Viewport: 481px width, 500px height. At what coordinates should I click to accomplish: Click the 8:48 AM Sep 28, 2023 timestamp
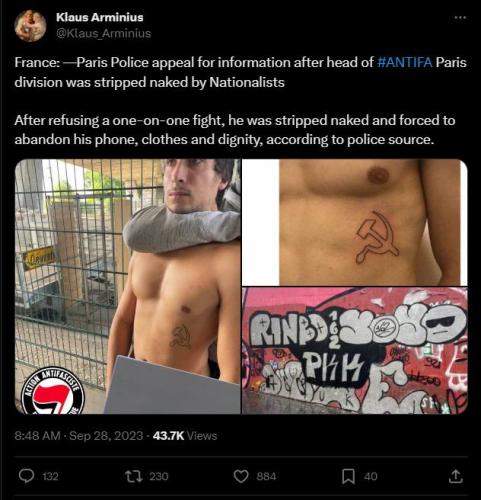(79, 436)
